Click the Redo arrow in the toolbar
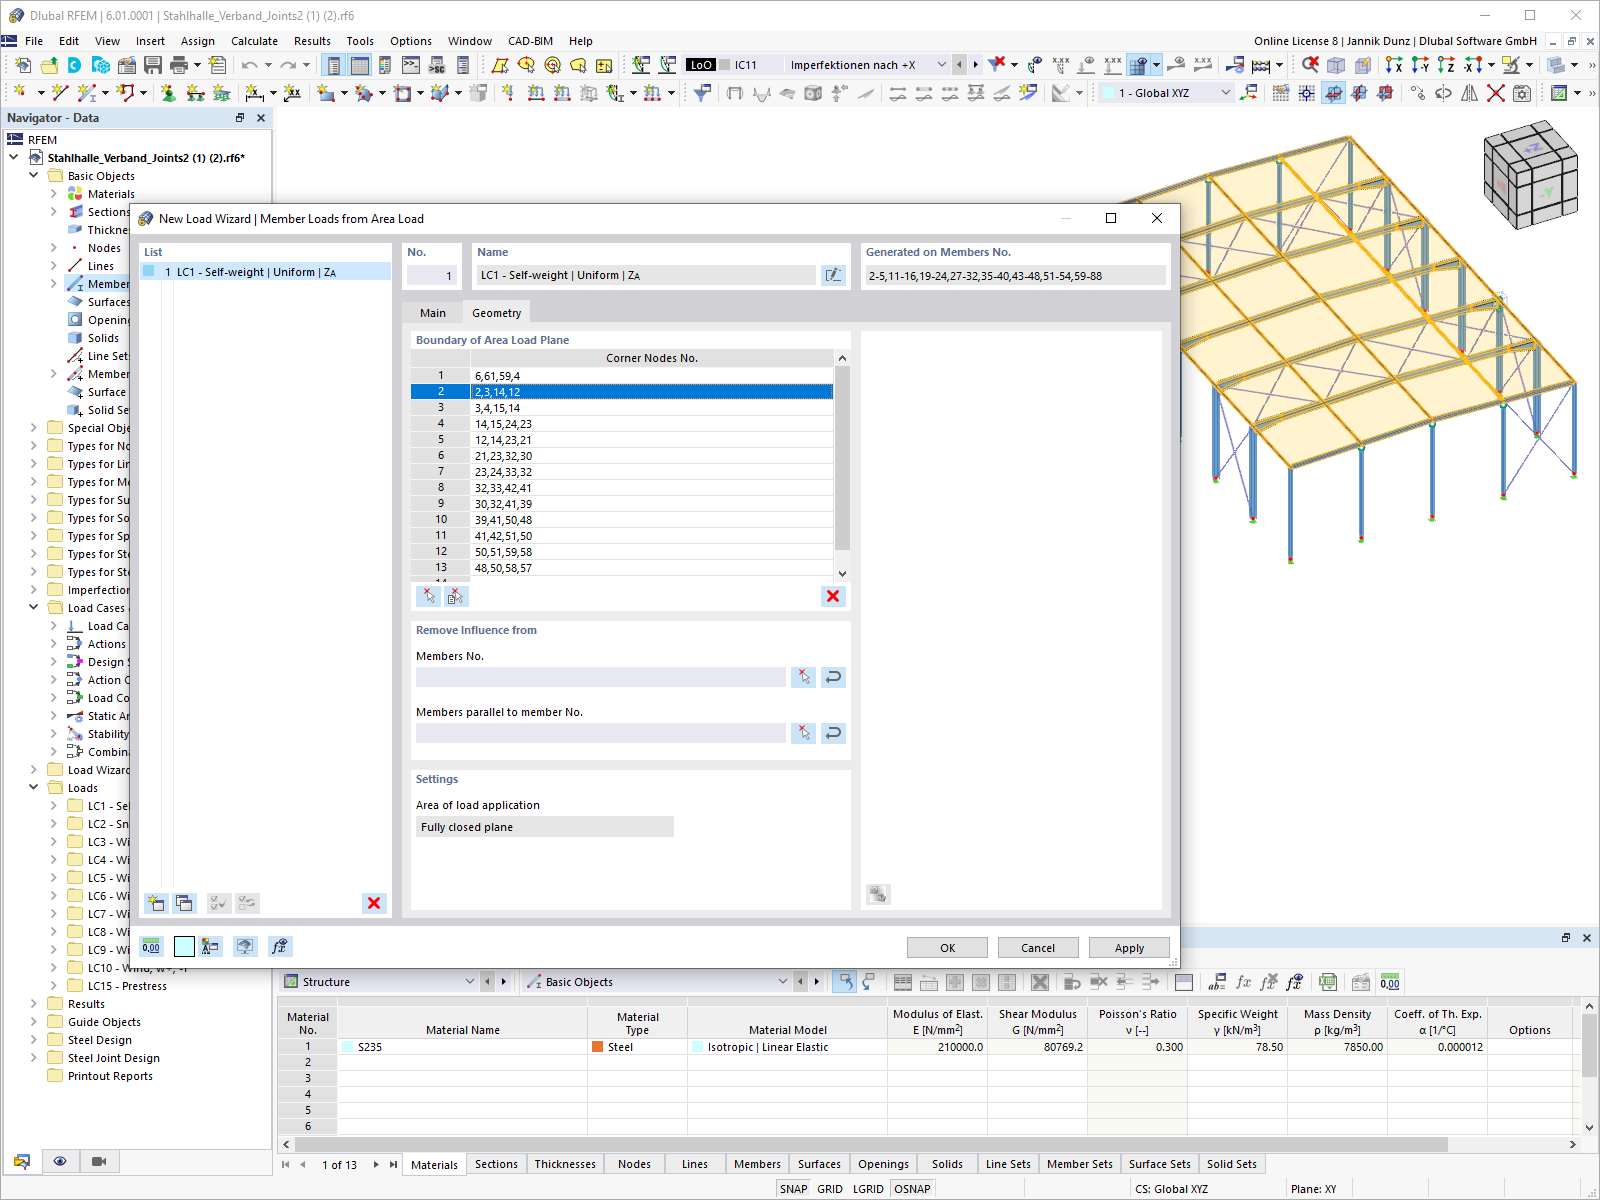 coord(288,65)
